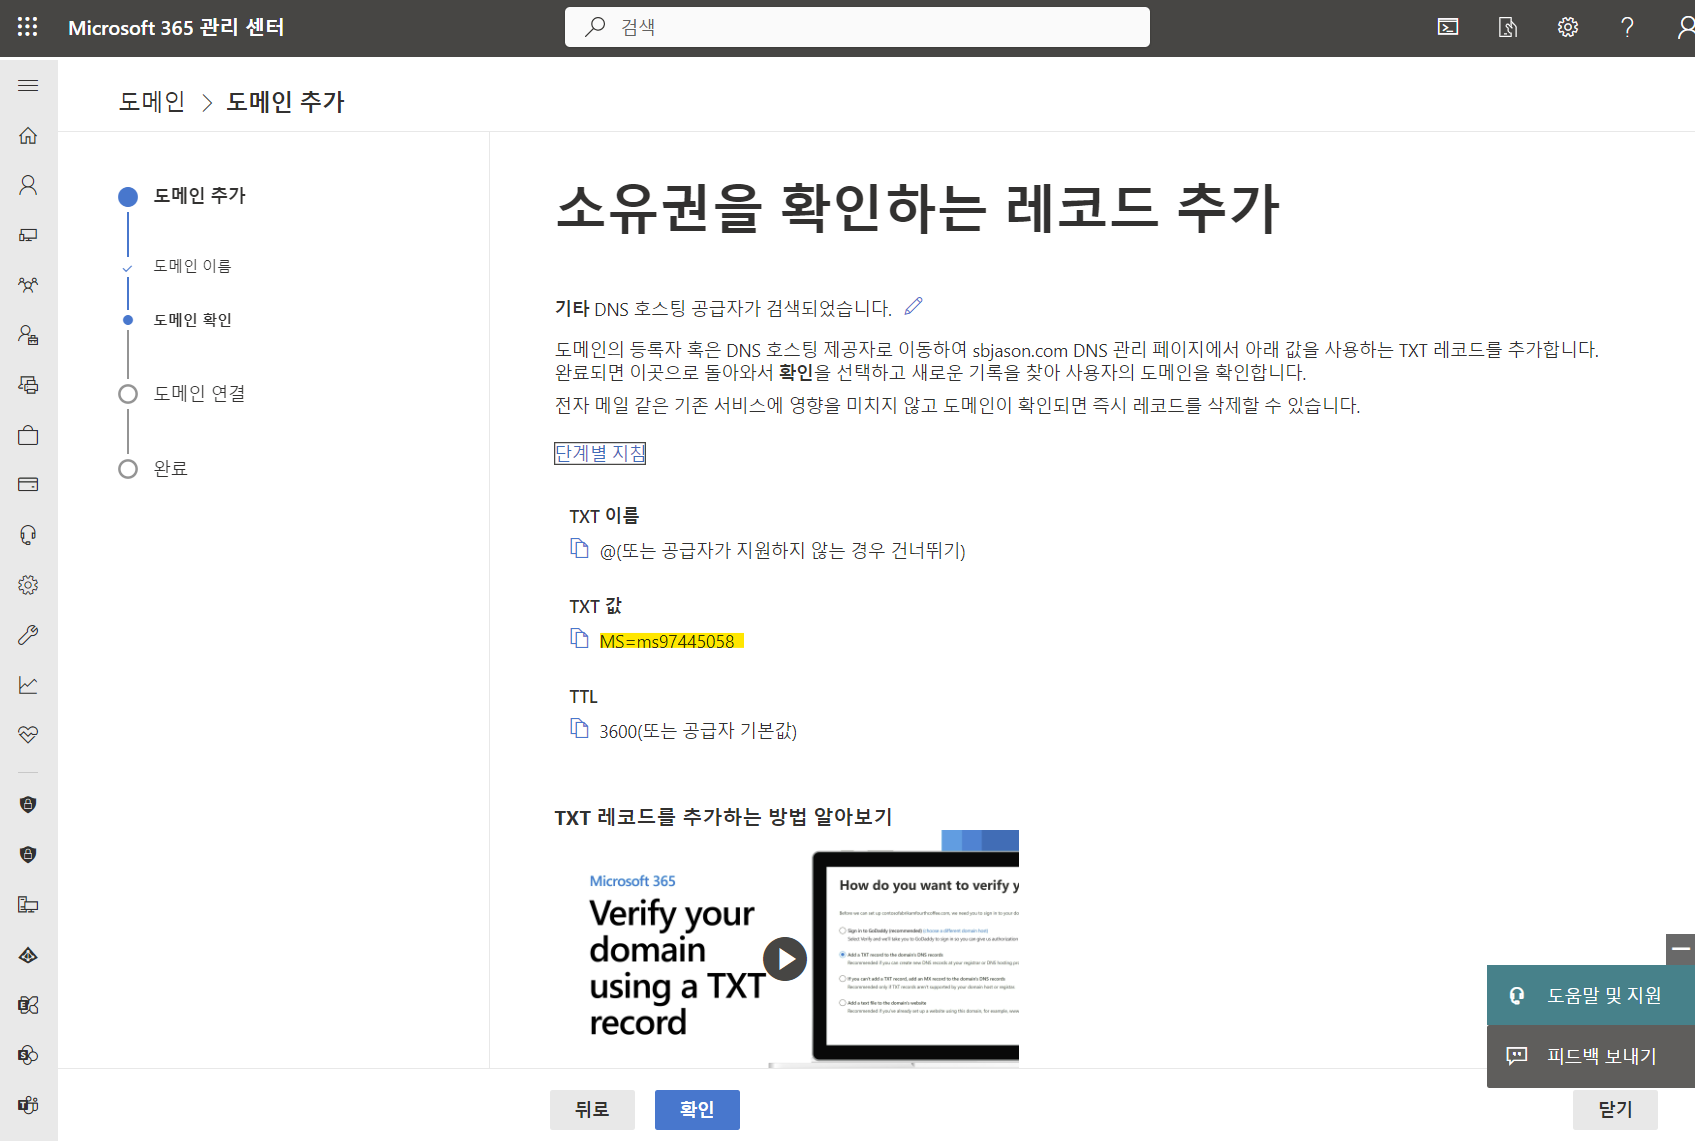Open the Azure Active Directory diamond icon

pyautogui.click(x=28, y=955)
